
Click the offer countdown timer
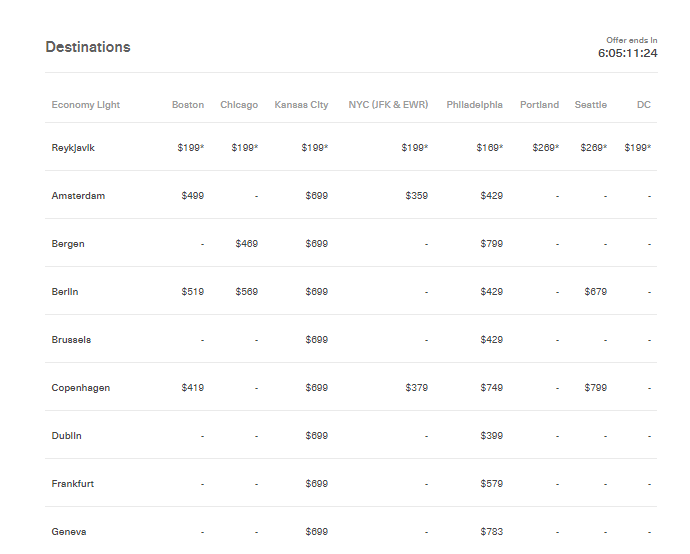click(x=627, y=53)
